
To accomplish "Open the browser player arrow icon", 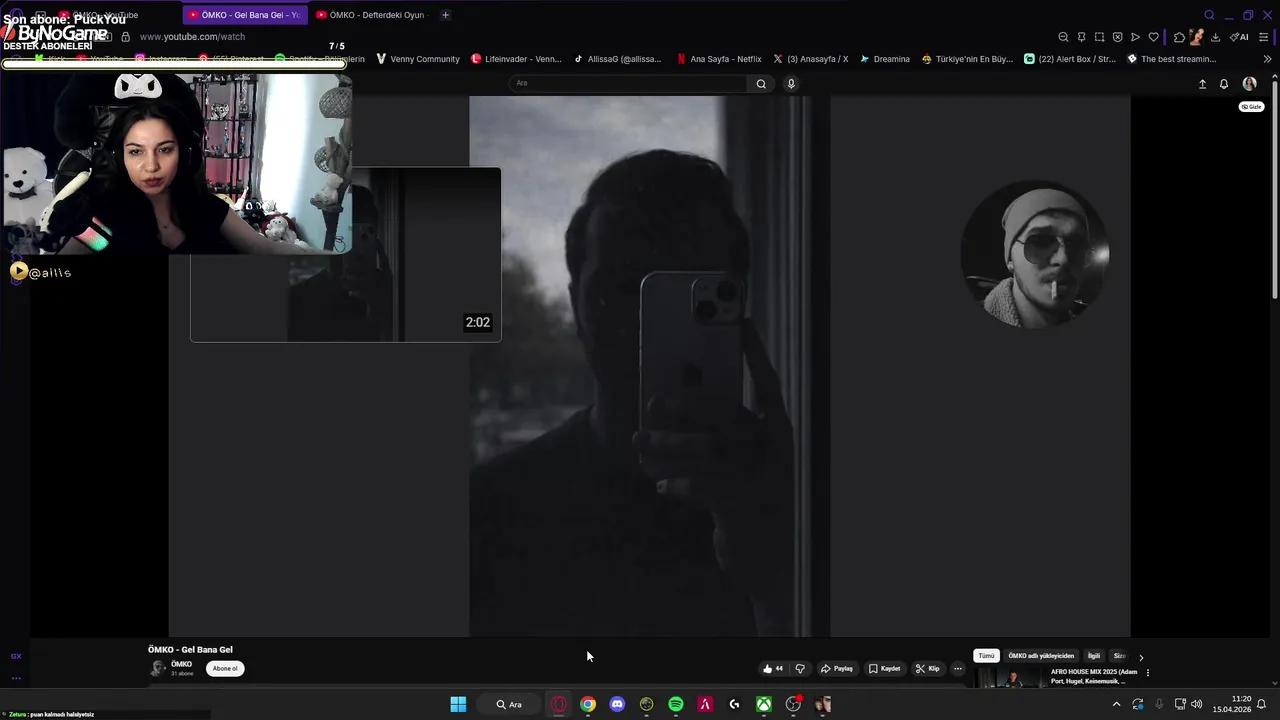I will tap(1135, 37).
